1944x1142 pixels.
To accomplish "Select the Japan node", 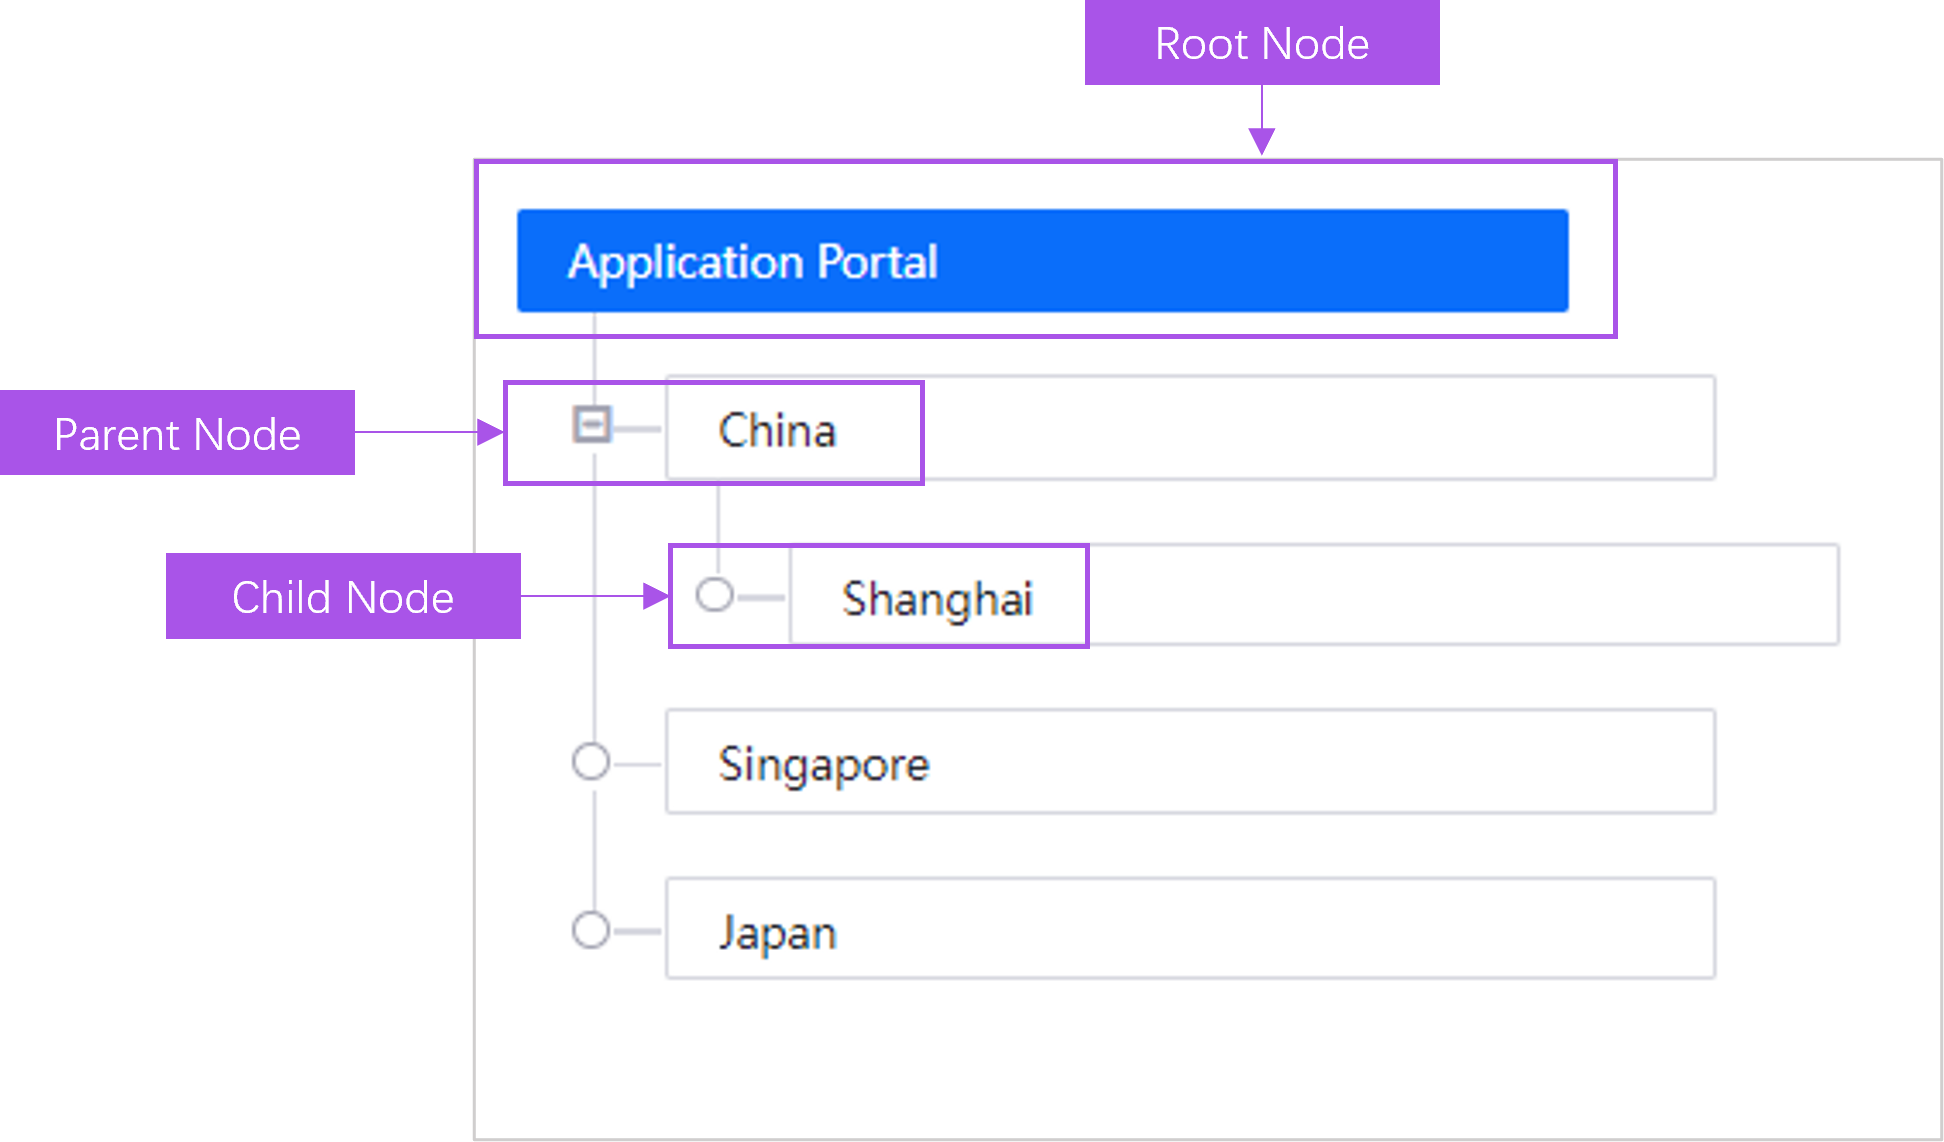I will click(777, 932).
